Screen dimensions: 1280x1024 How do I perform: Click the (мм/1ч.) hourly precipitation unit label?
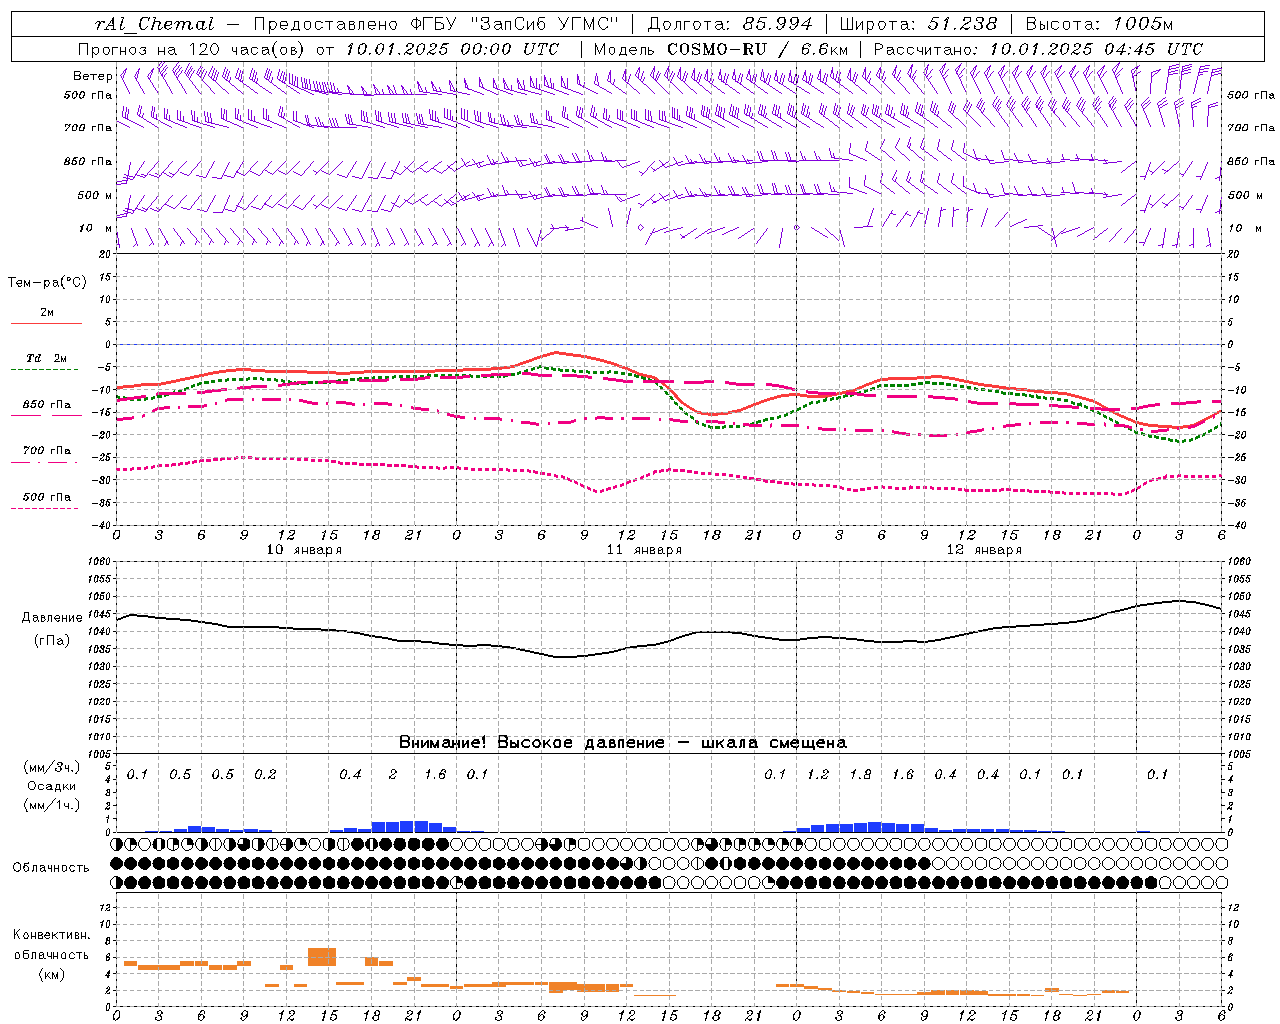pos(51,805)
